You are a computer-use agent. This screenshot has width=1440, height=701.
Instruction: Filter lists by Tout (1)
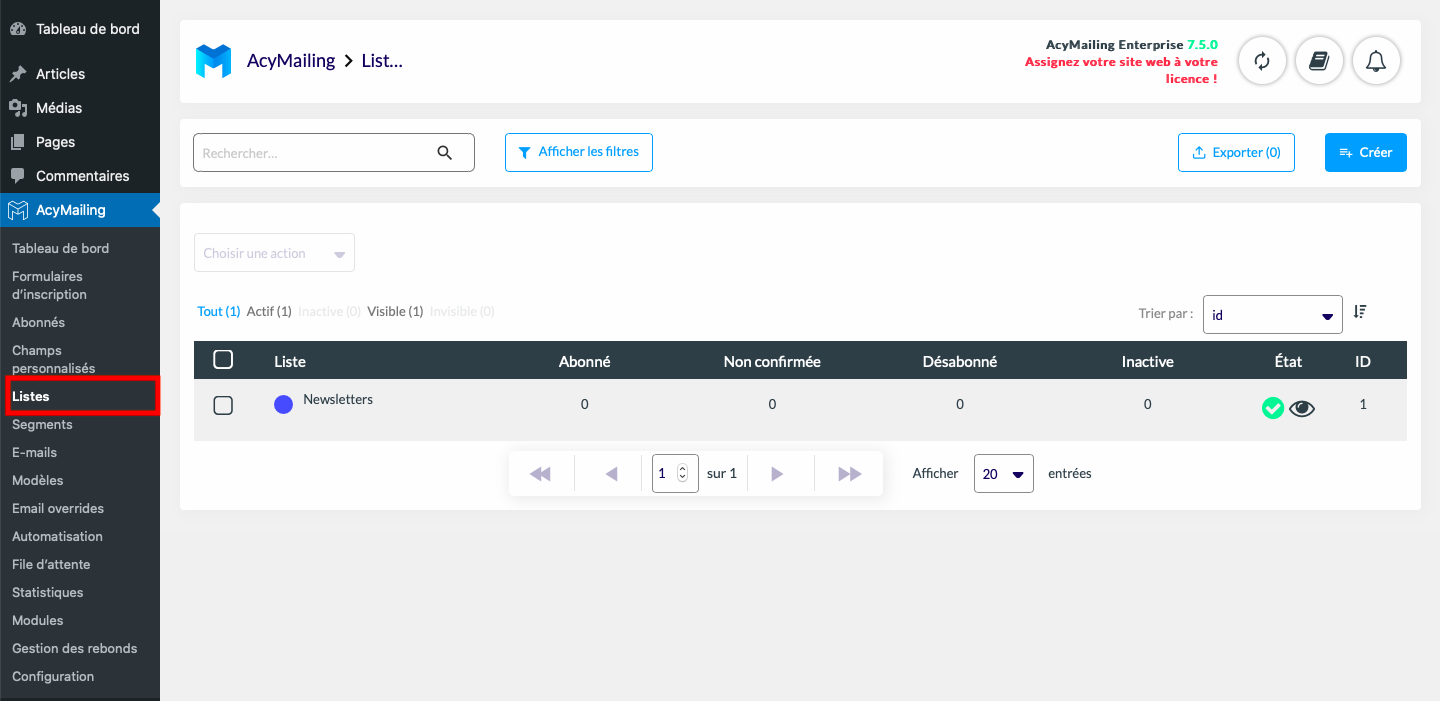point(219,312)
